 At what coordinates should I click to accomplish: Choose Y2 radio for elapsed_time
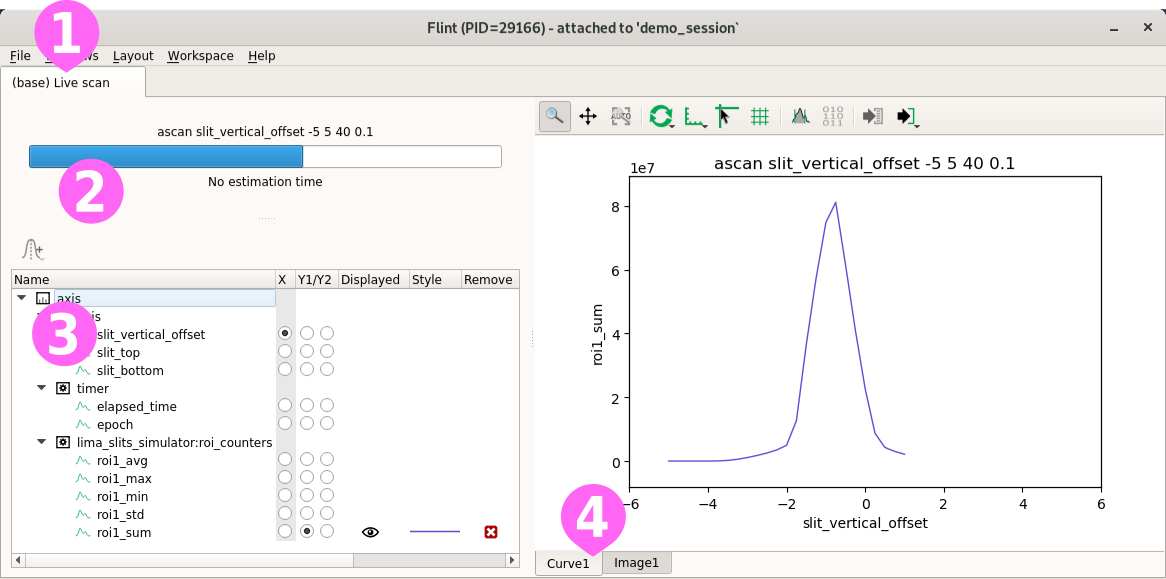pos(326,405)
